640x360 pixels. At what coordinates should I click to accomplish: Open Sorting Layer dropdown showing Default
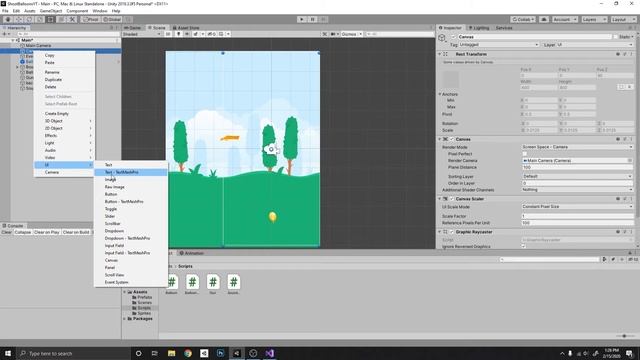pyautogui.click(x=578, y=176)
